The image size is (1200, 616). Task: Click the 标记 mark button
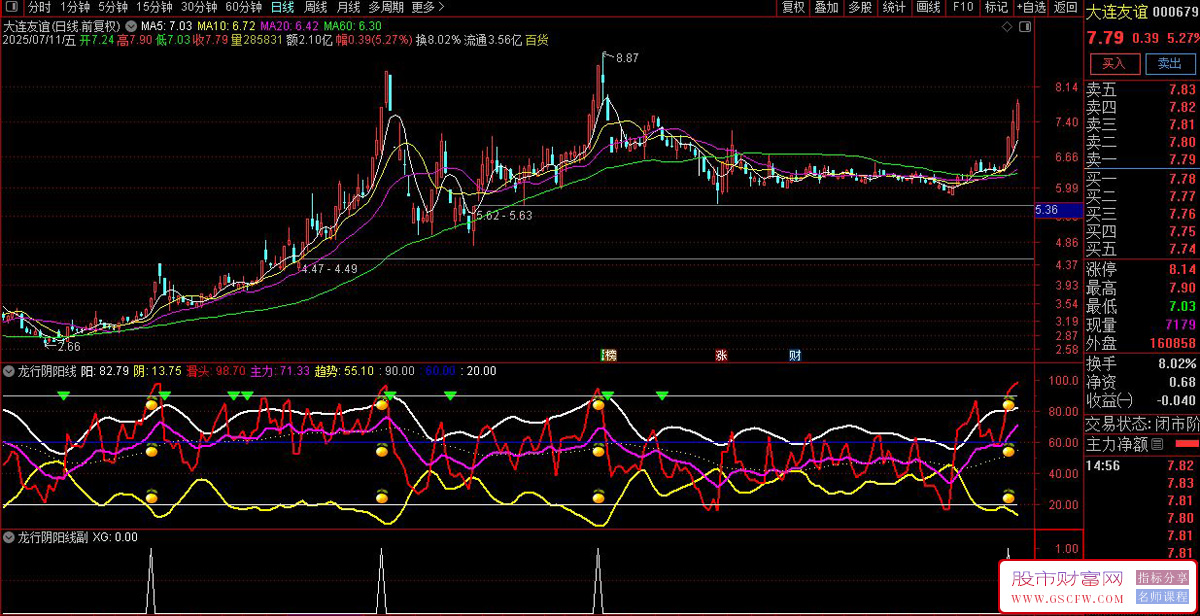[996, 7]
